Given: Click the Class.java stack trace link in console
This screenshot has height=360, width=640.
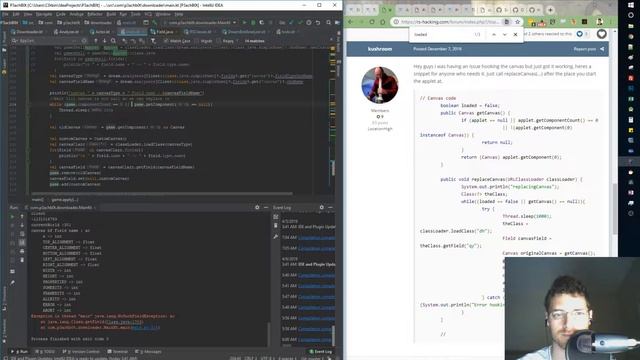Looking at the screenshot, I should click(x=123, y=322).
